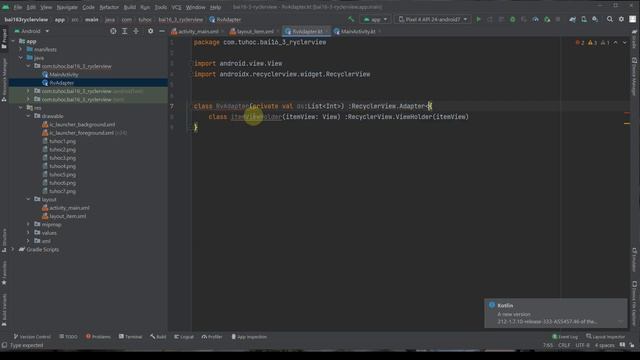
Task: Toggle the Build Variants tool window
Action: (x=4, y=310)
